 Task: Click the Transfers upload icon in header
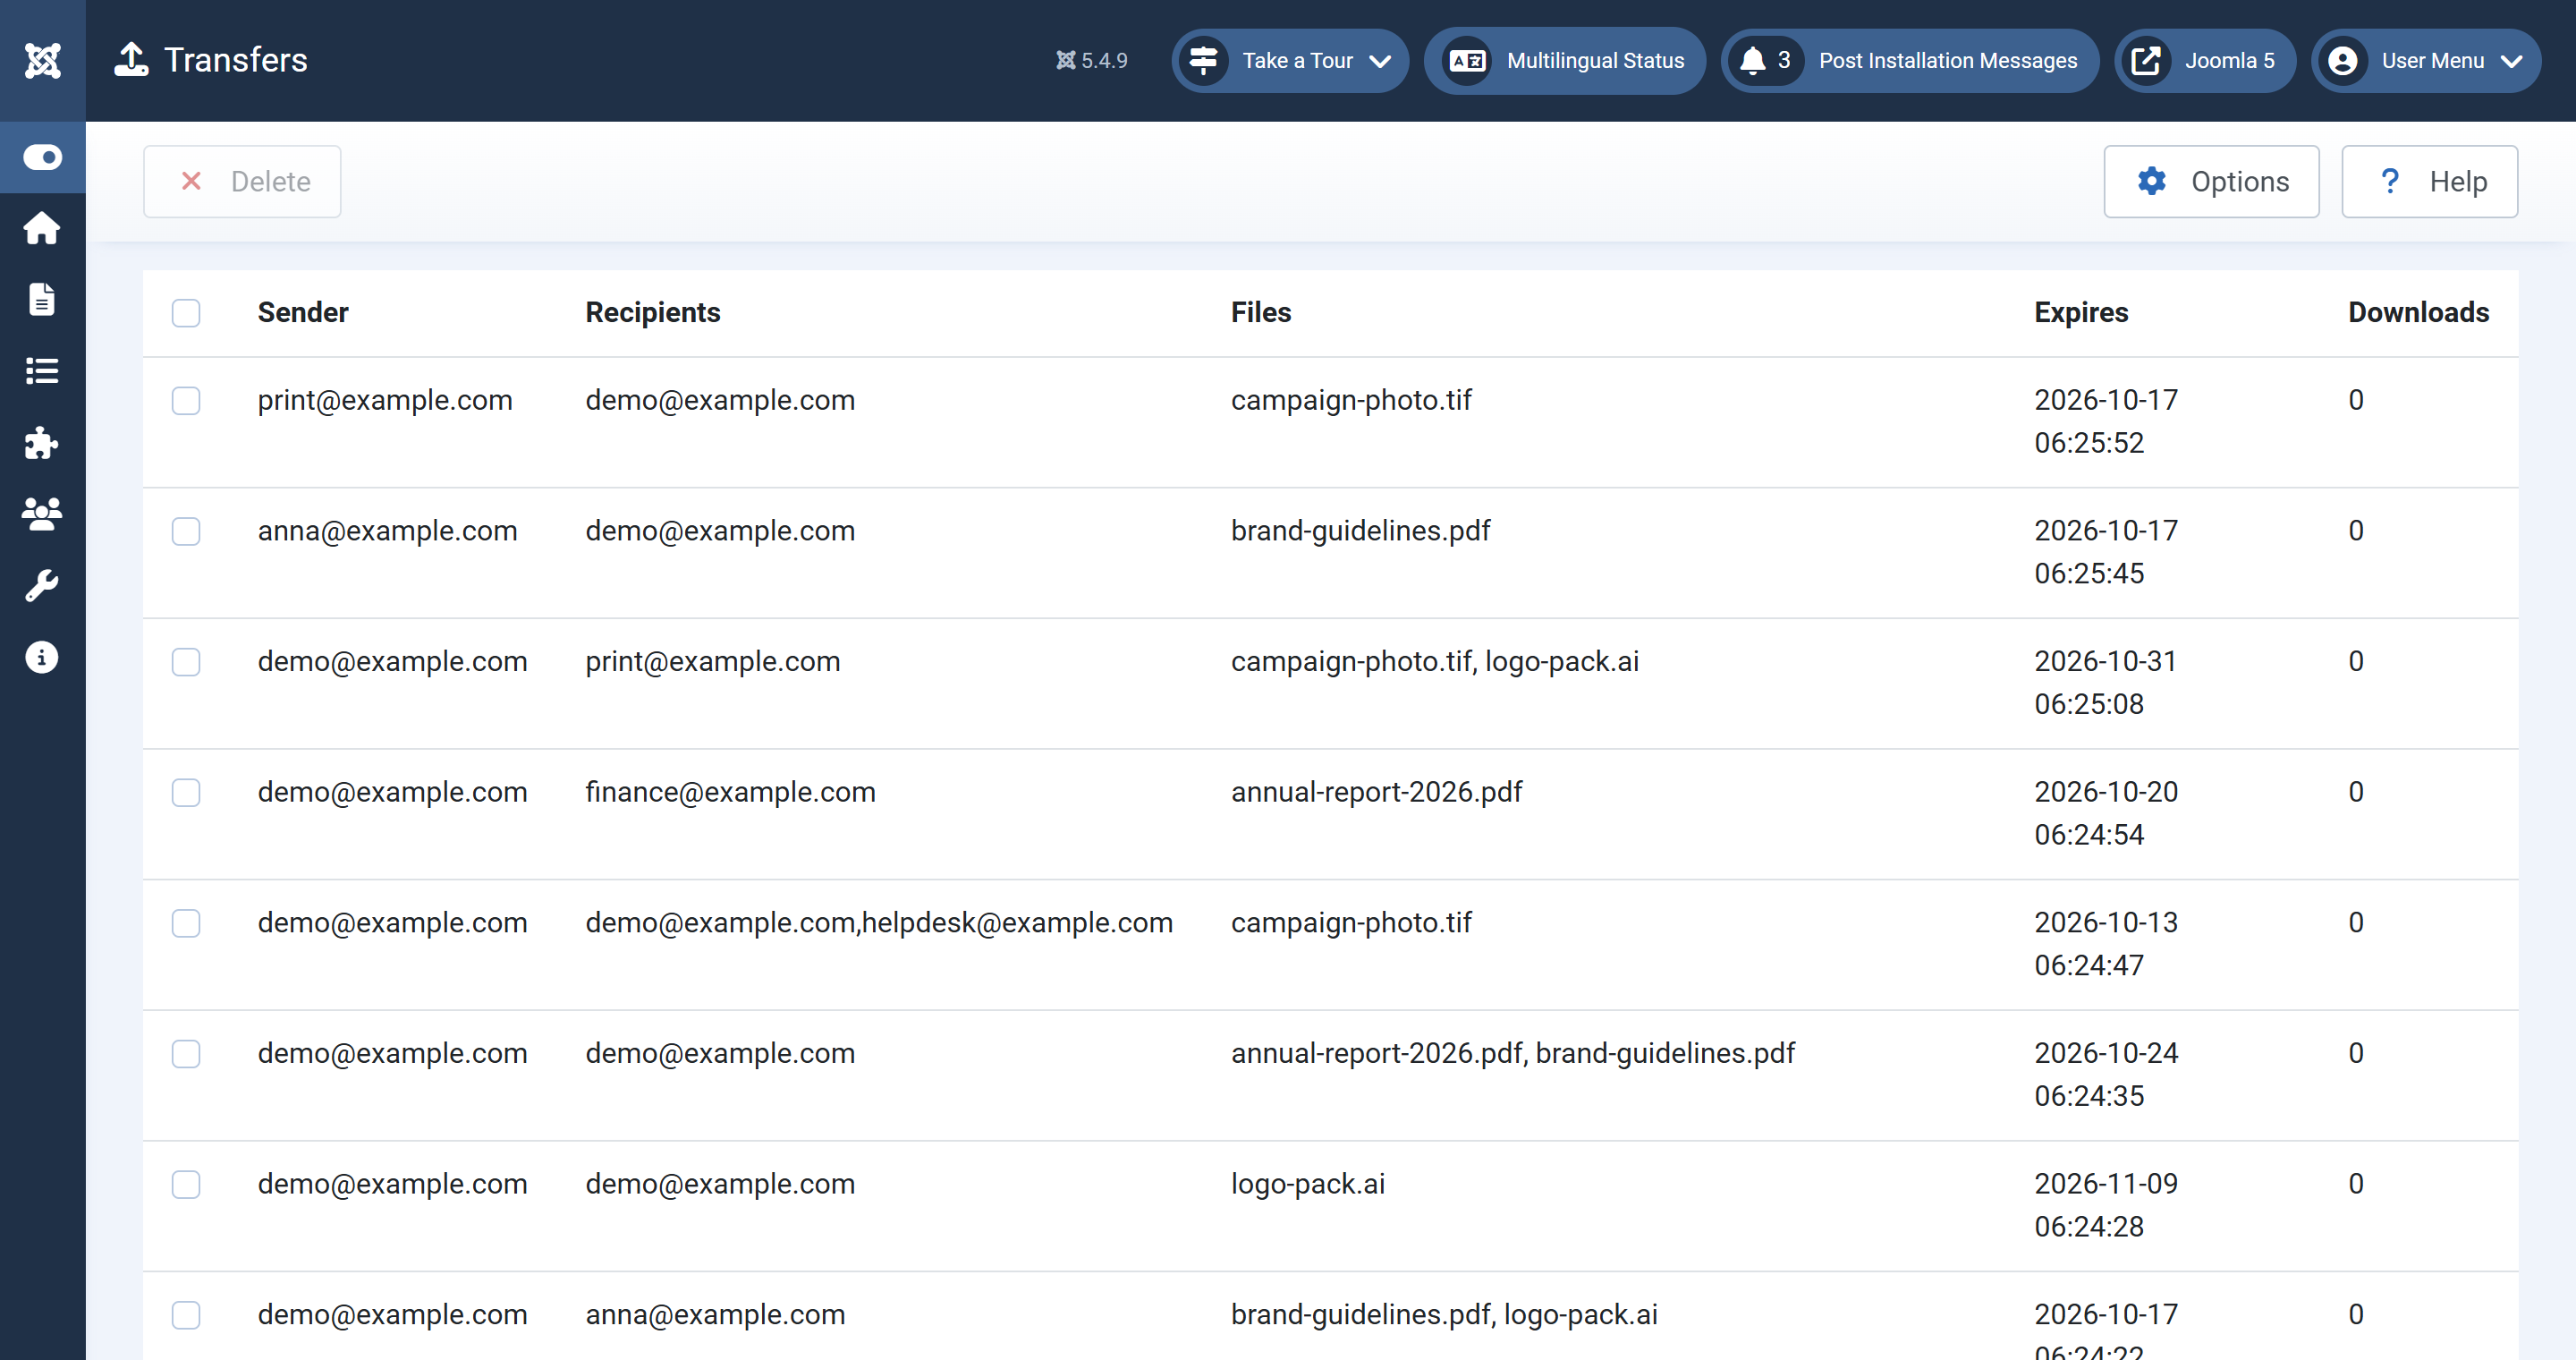131,60
